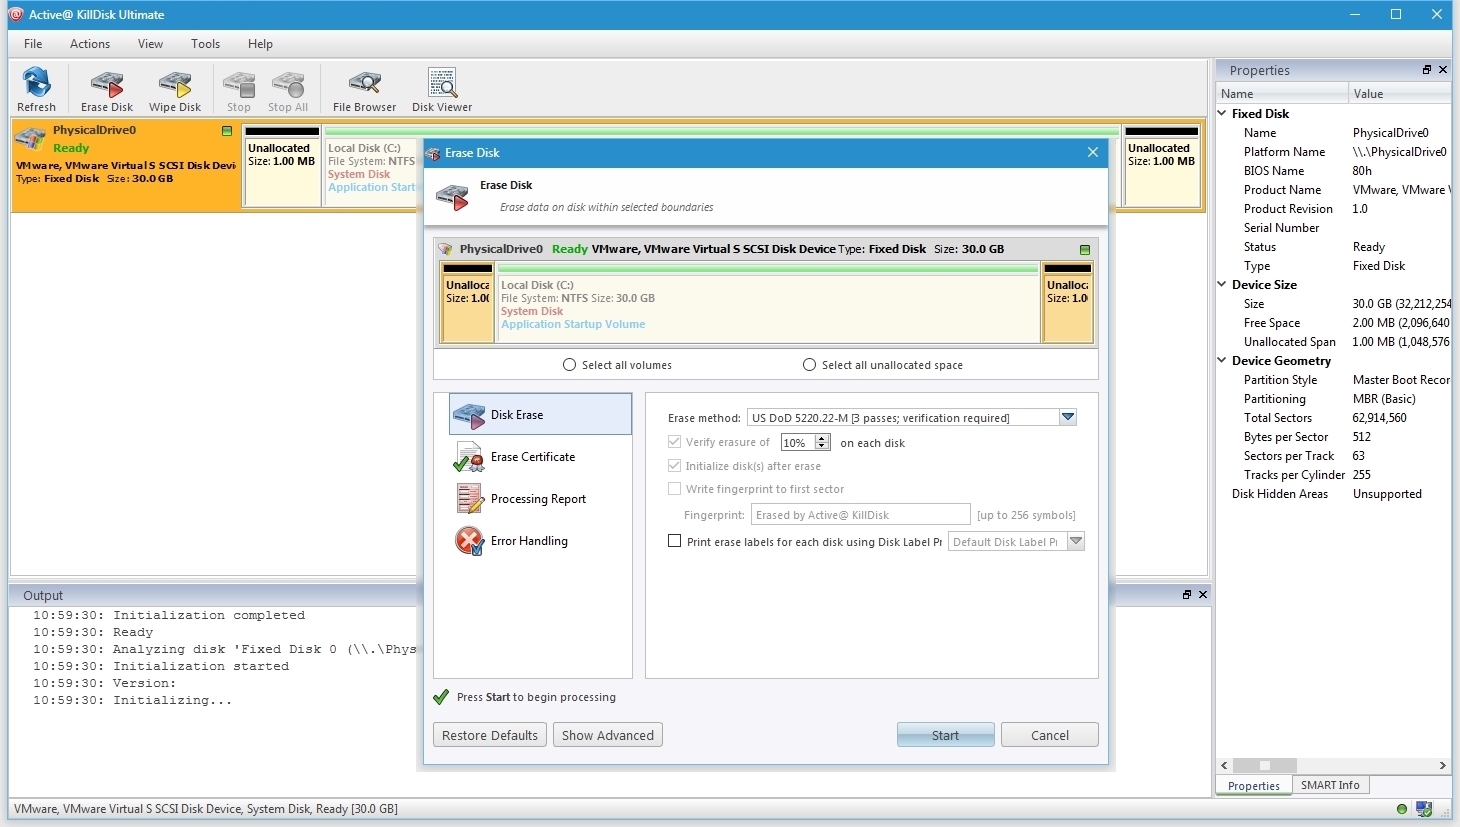
Task: Close the Erase Disk dialog
Action: (x=1093, y=152)
